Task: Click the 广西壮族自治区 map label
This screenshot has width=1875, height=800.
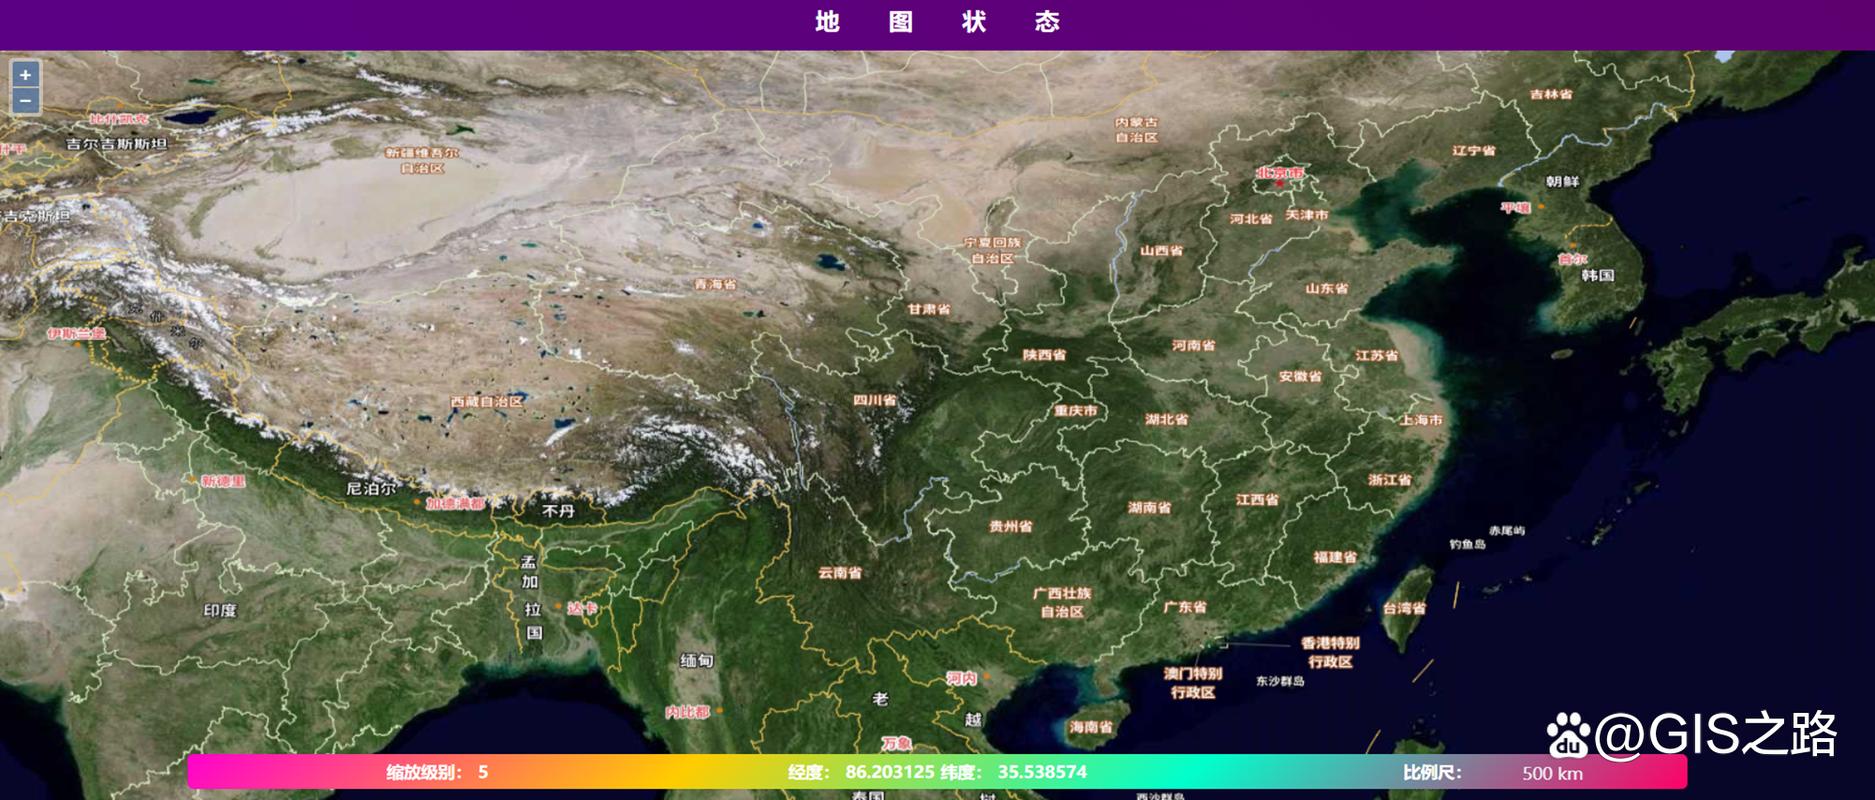Action: coord(1062,602)
